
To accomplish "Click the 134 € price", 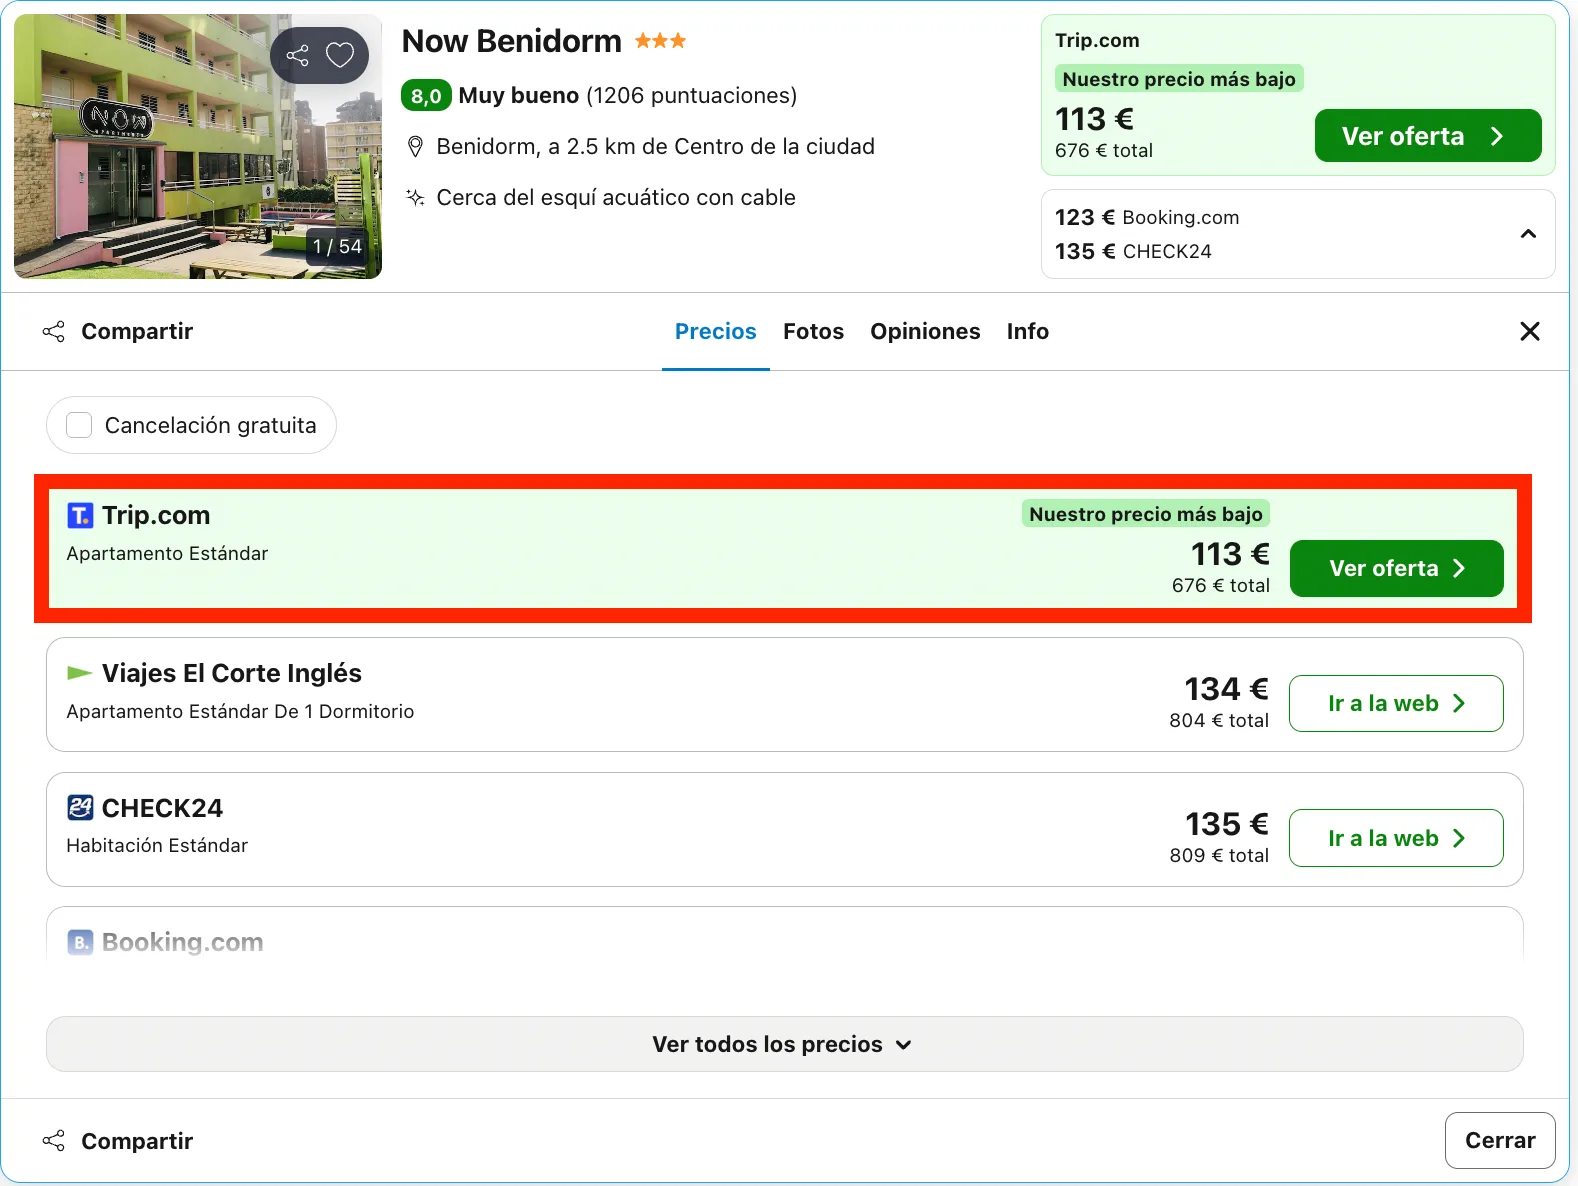I will click(x=1226, y=689).
